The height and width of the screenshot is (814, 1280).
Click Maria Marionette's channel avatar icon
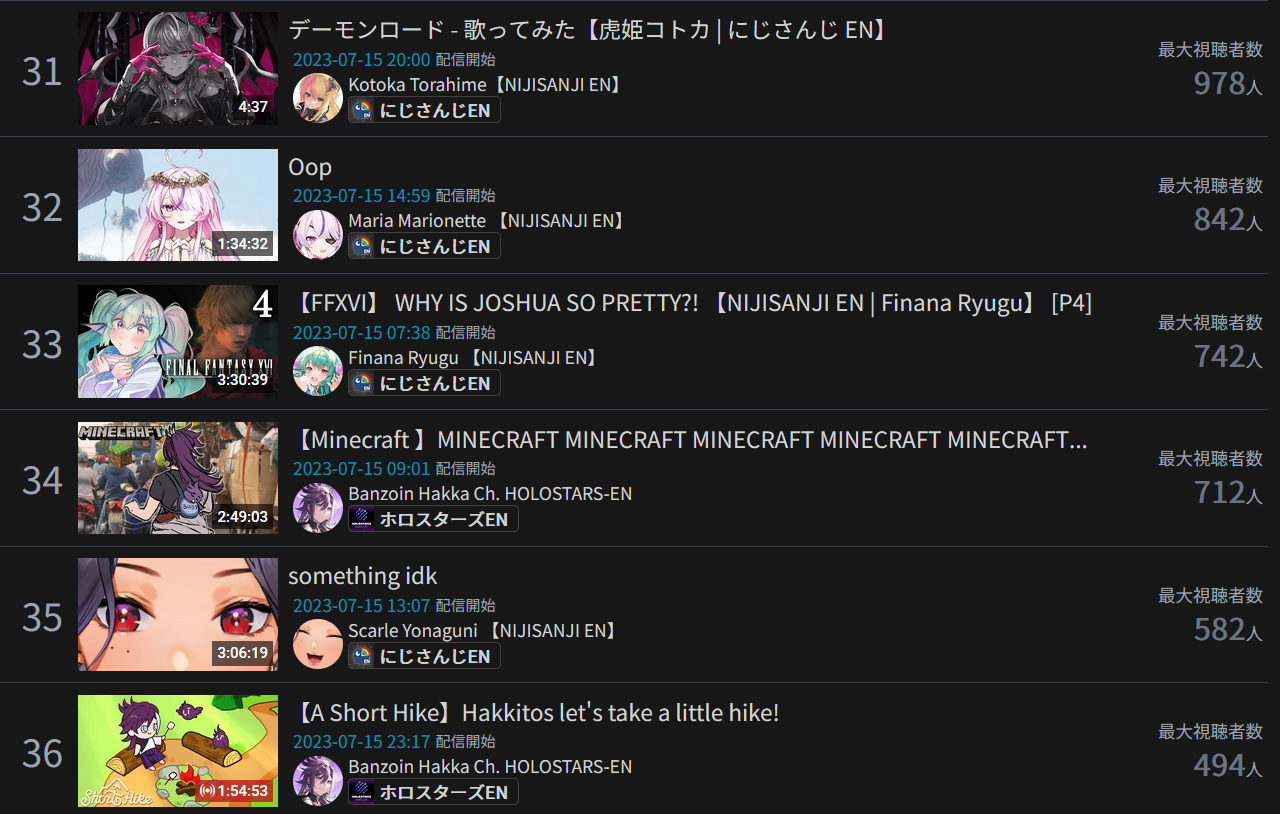pyautogui.click(x=318, y=234)
